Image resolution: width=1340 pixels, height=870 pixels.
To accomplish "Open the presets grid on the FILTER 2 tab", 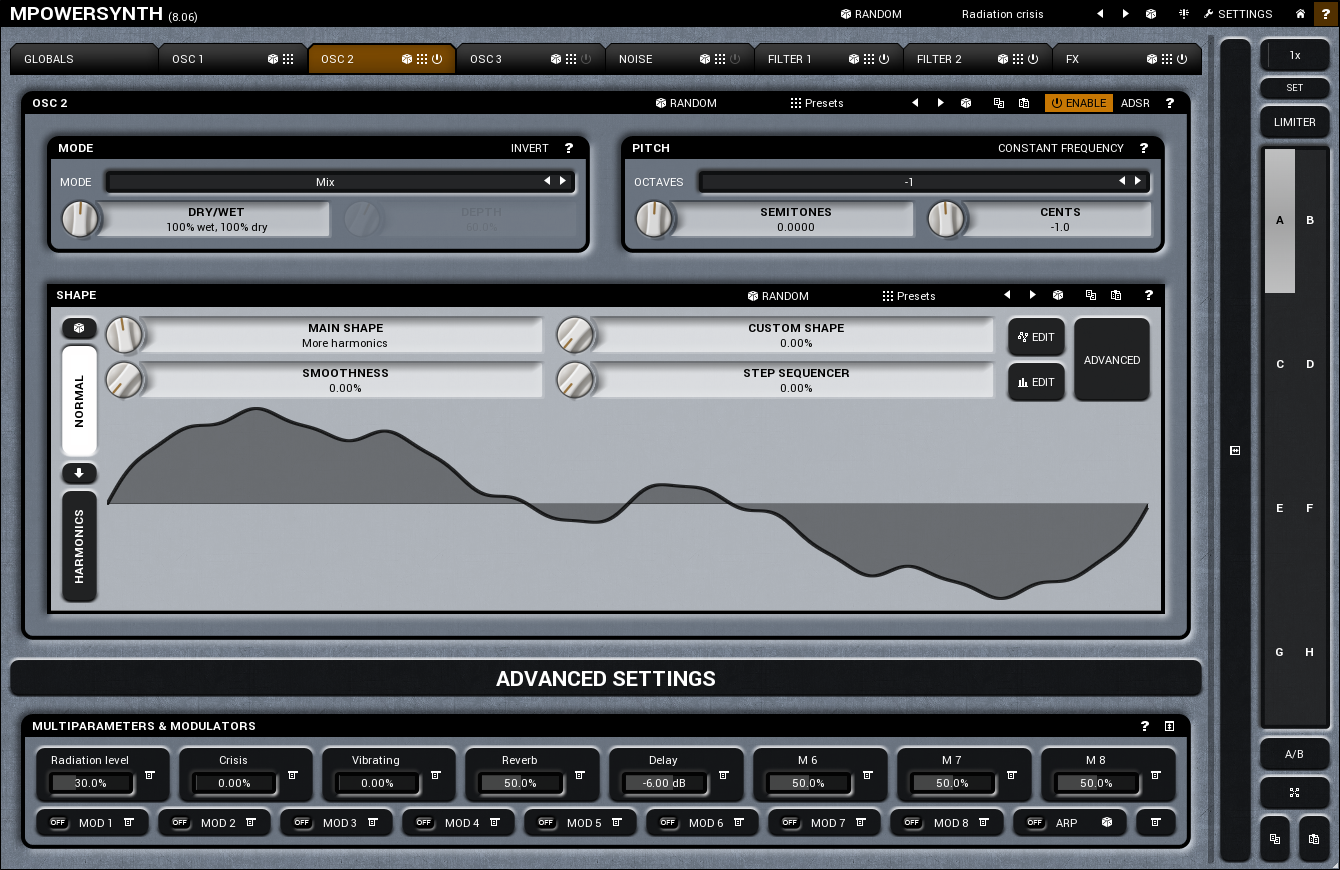I will (1018, 59).
